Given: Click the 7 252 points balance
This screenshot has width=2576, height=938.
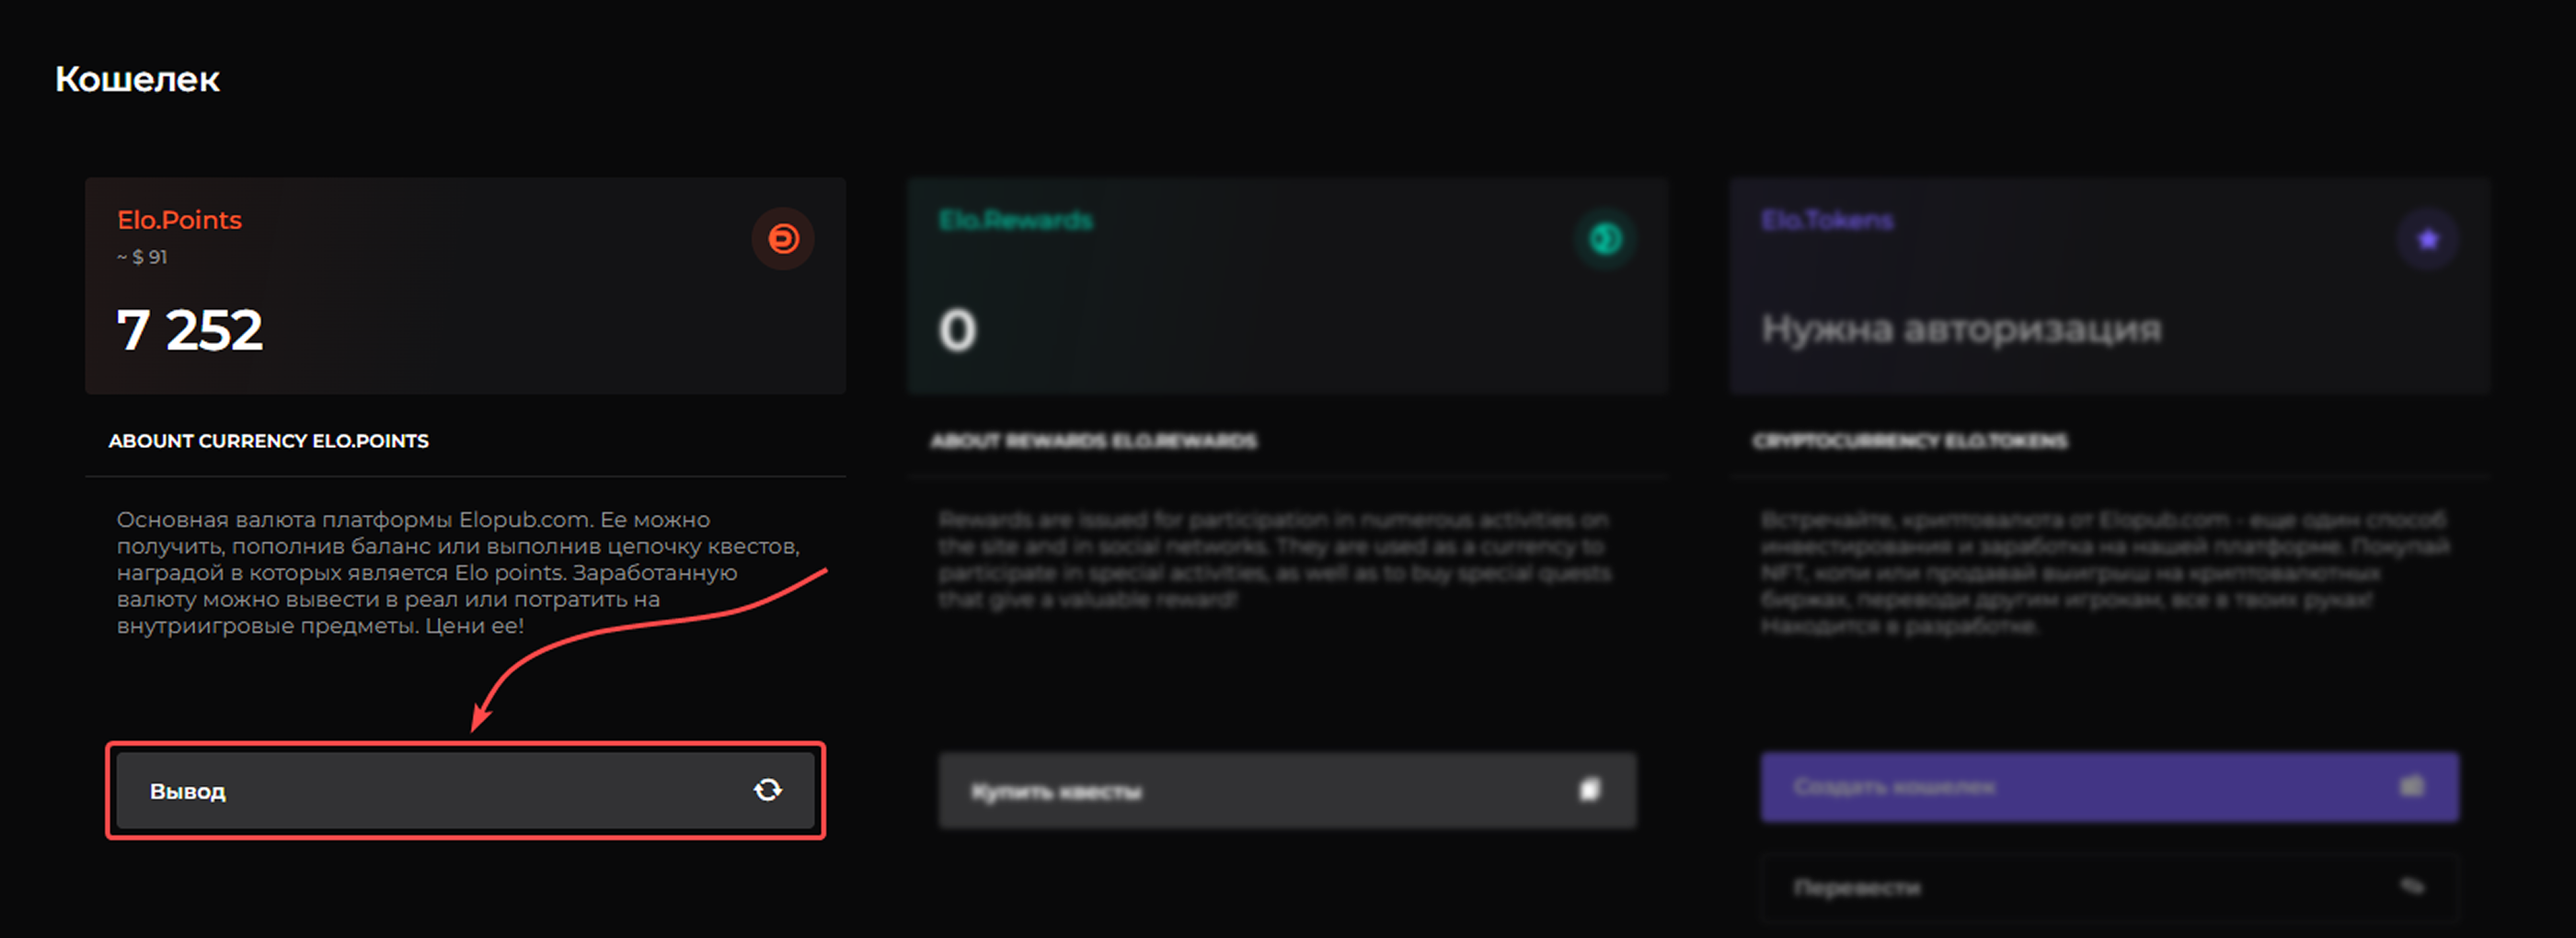Looking at the screenshot, I should click(x=190, y=330).
